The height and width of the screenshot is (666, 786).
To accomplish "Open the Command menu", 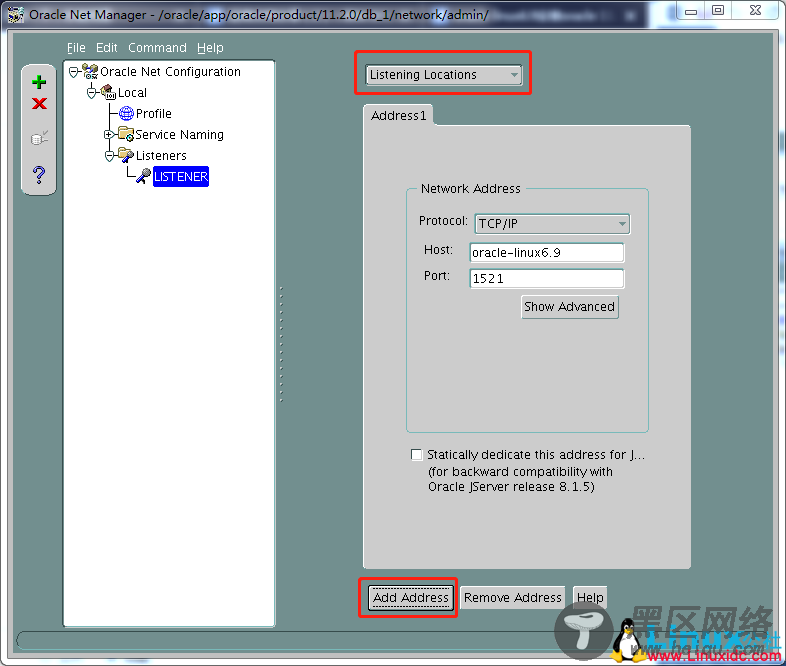I will [157, 48].
